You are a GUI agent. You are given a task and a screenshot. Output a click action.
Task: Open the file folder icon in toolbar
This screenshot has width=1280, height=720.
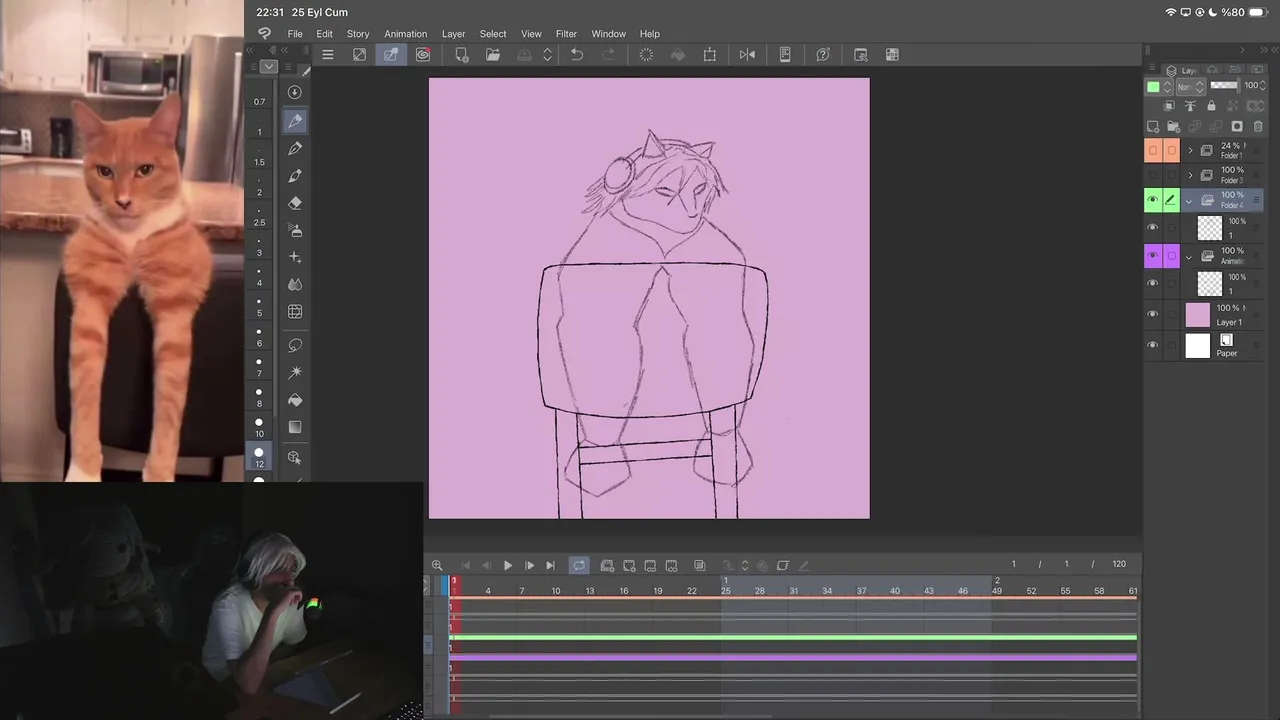[x=493, y=55]
